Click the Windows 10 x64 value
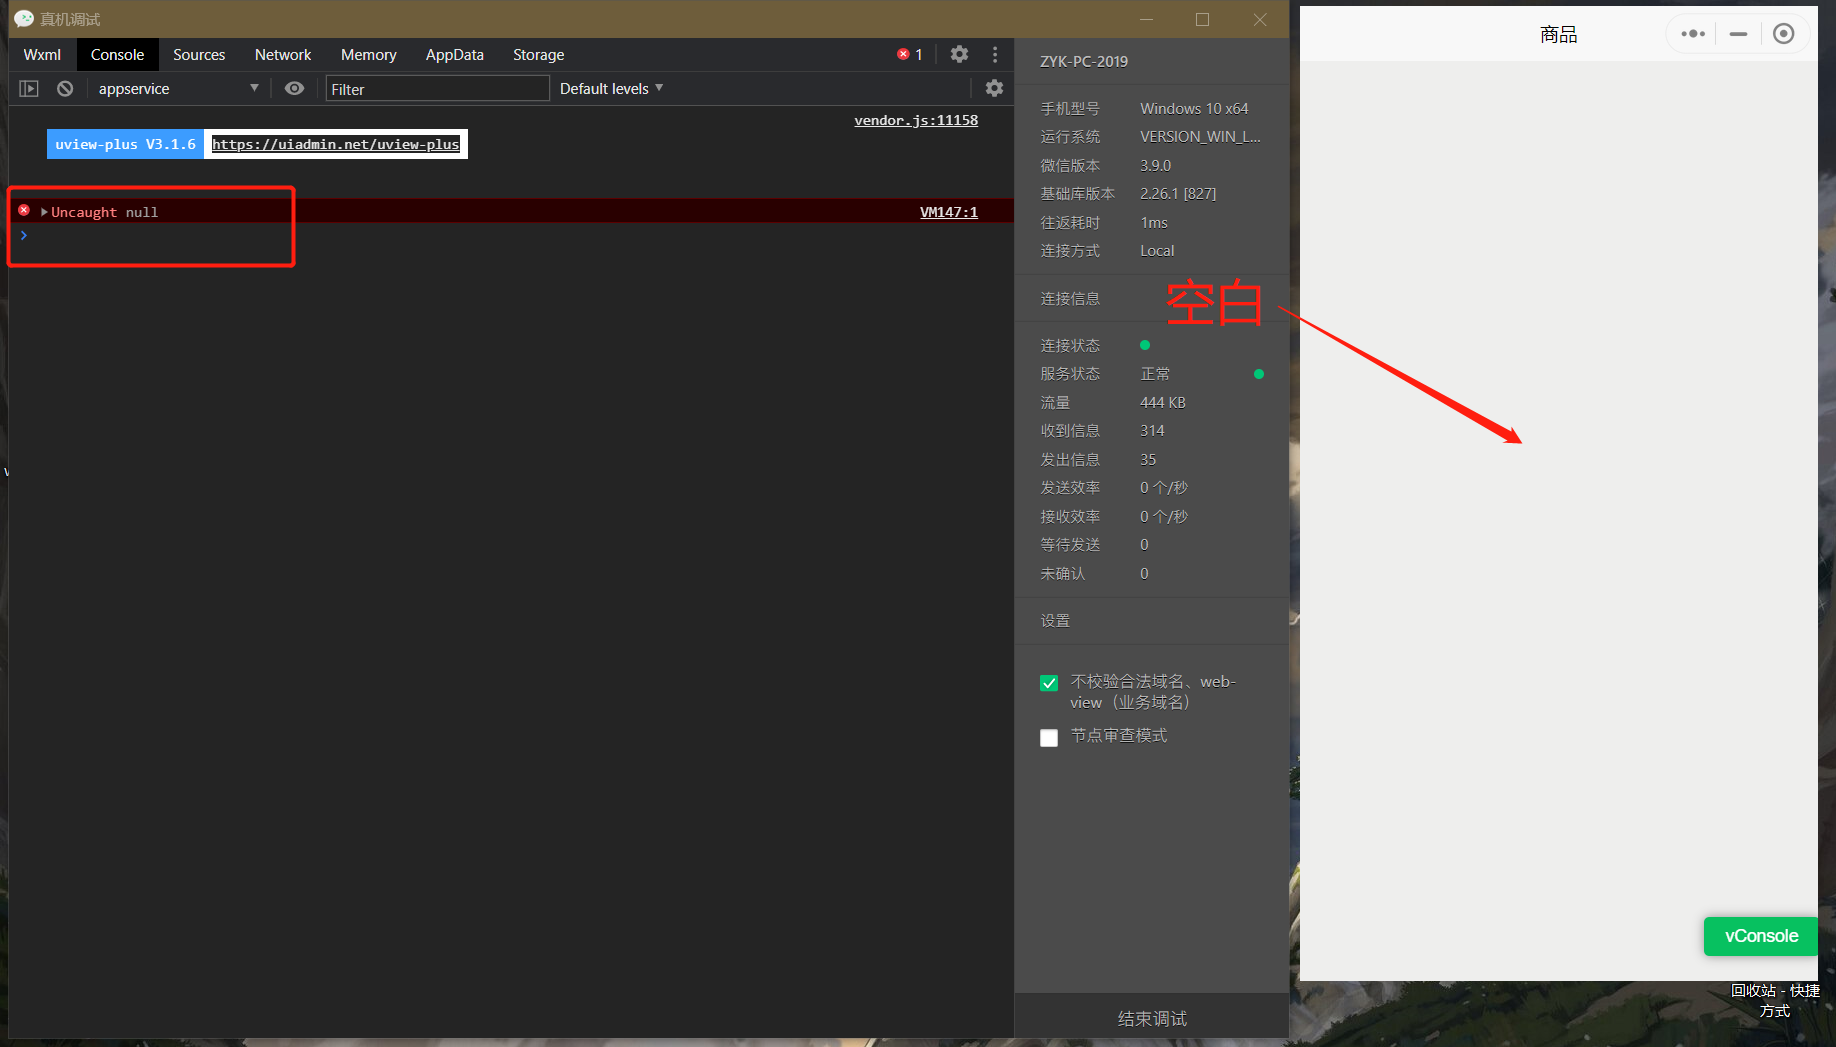This screenshot has height=1047, width=1836. pyautogui.click(x=1194, y=108)
